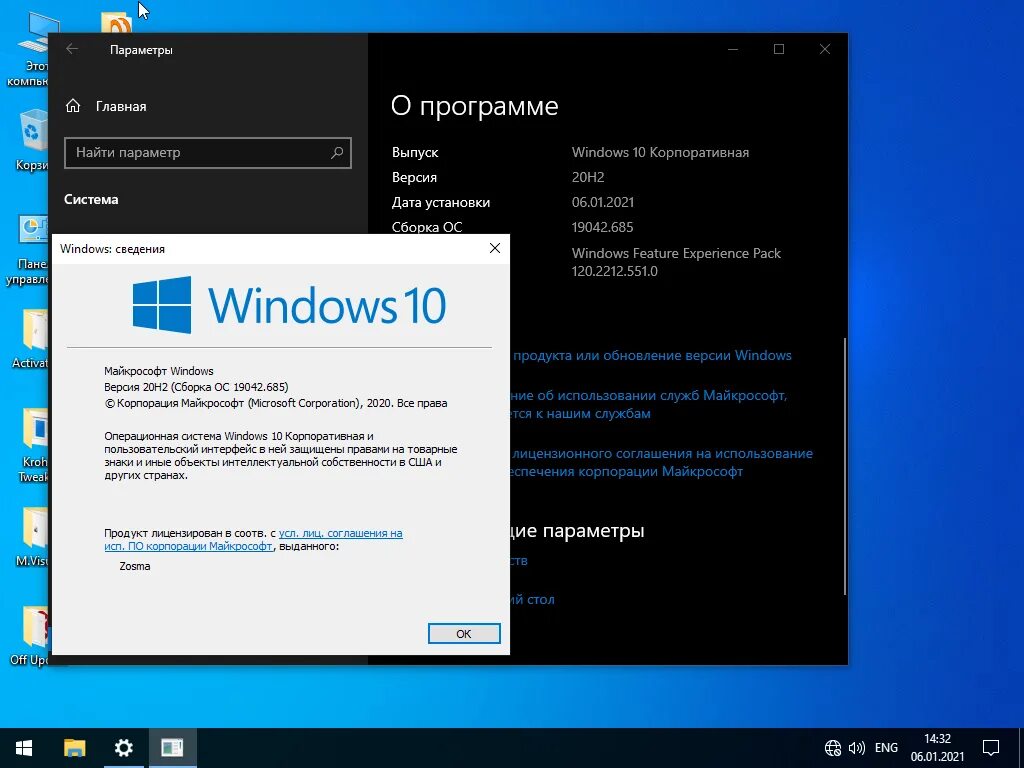
Task: Select the Activators folder on desktop
Action: click(x=30, y=338)
